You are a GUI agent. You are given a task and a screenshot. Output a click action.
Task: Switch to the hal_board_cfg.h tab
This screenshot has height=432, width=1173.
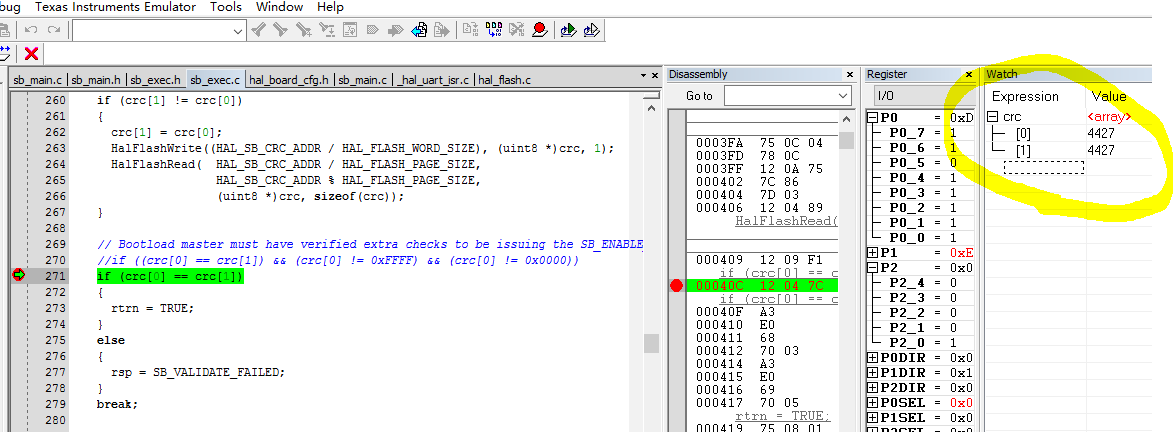pyautogui.click(x=289, y=79)
